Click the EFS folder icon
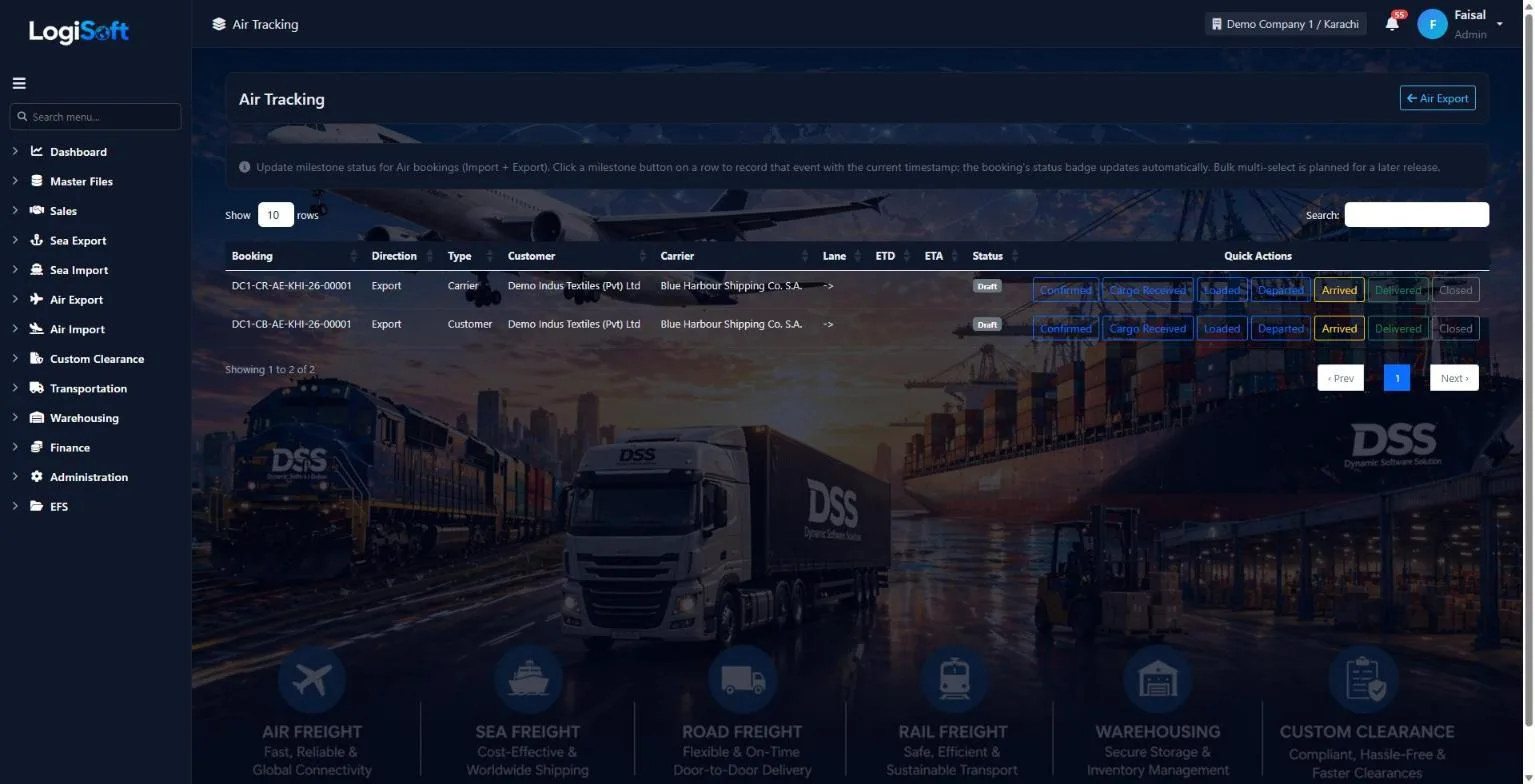 pyautogui.click(x=37, y=506)
